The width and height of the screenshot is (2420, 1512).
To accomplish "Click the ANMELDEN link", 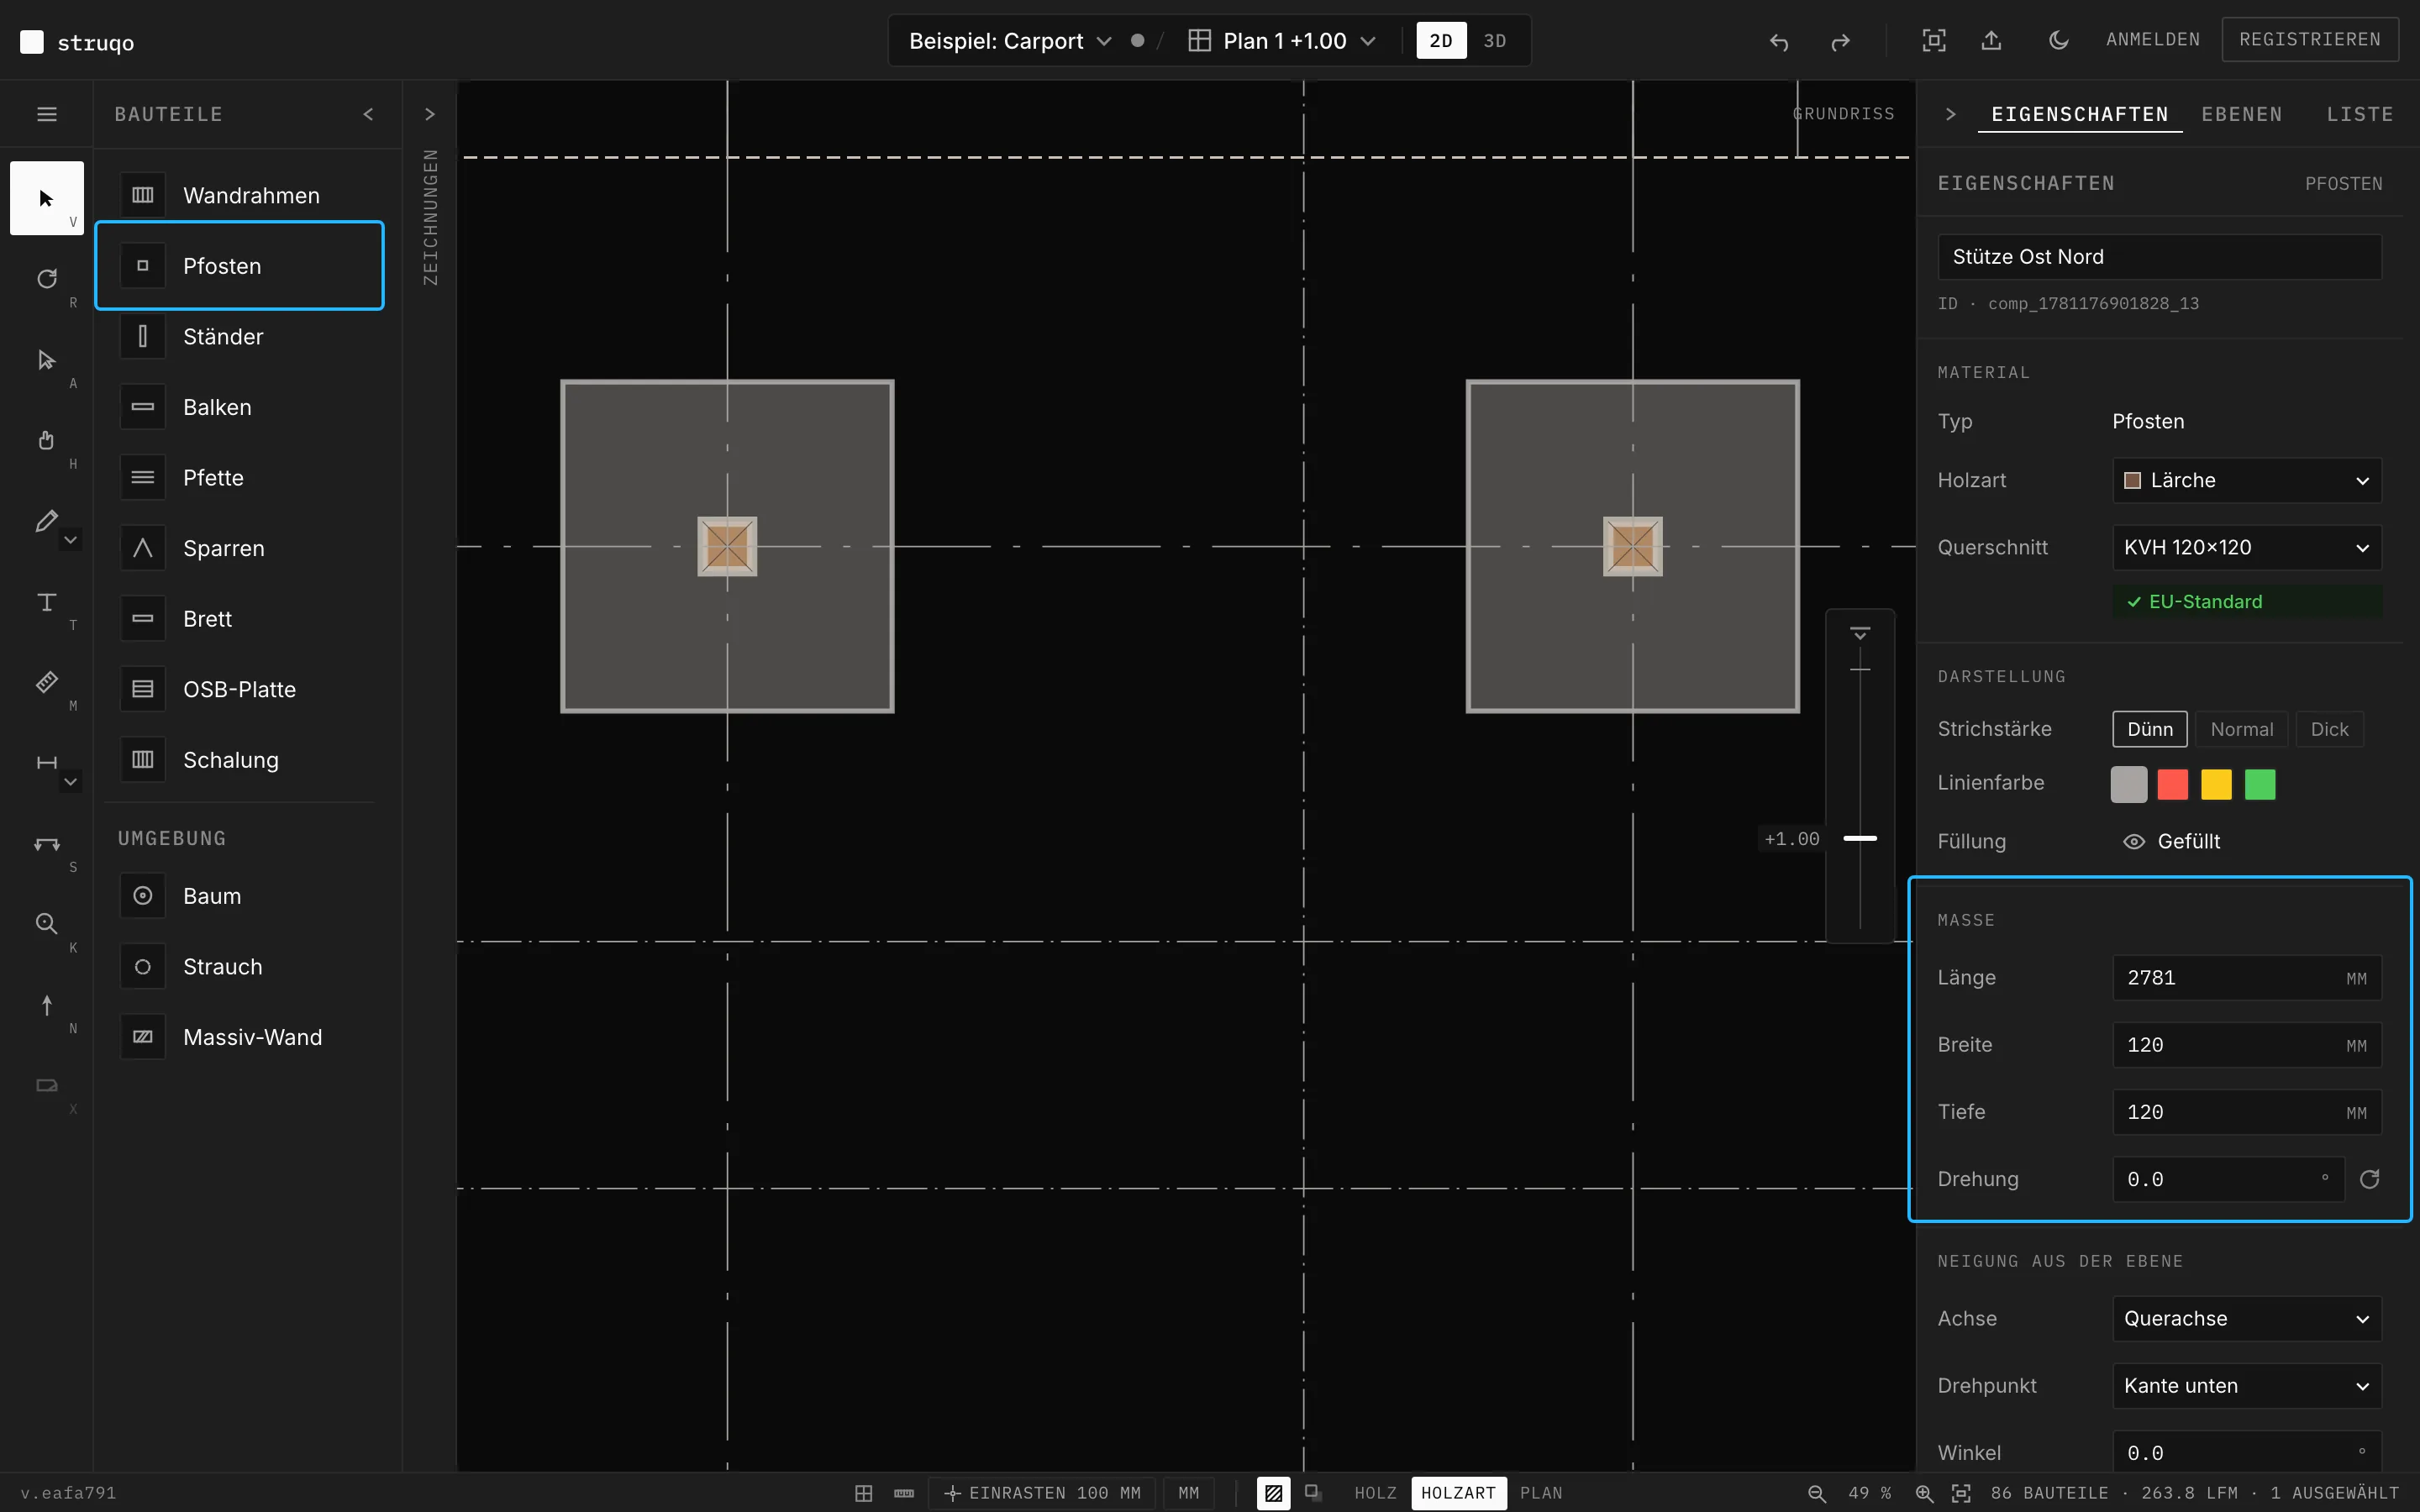I will click(2152, 39).
